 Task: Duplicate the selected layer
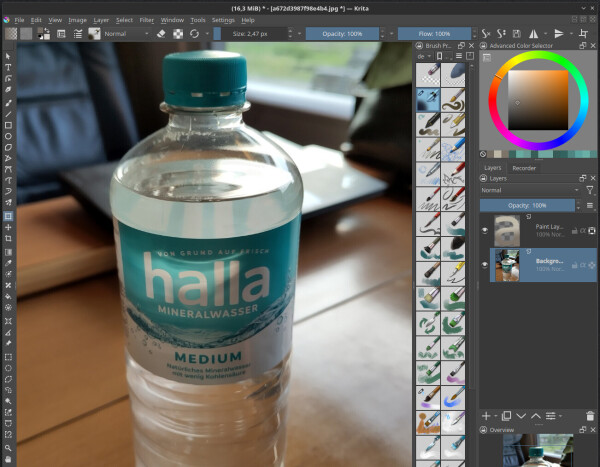pos(507,416)
